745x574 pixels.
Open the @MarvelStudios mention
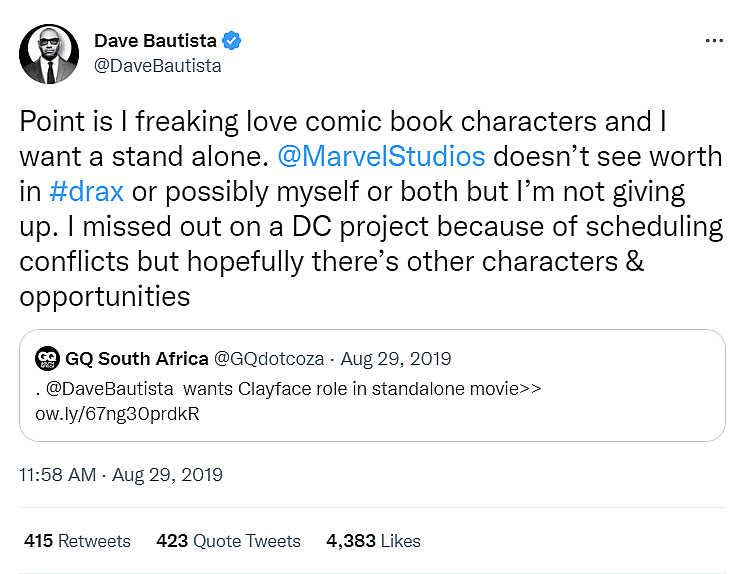point(396,156)
